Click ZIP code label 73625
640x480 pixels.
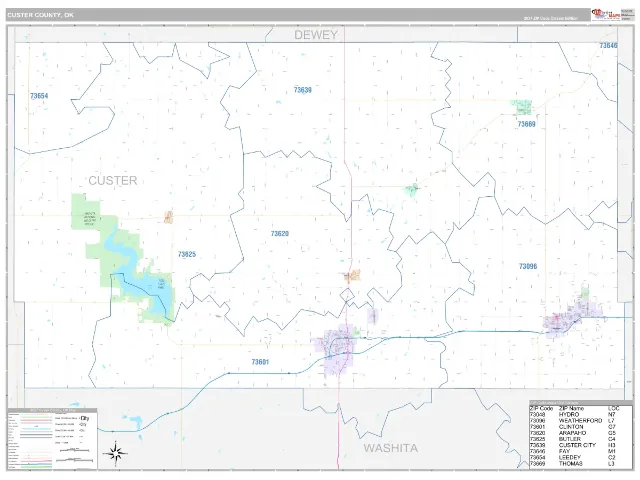pyautogui.click(x=187, y=254)
